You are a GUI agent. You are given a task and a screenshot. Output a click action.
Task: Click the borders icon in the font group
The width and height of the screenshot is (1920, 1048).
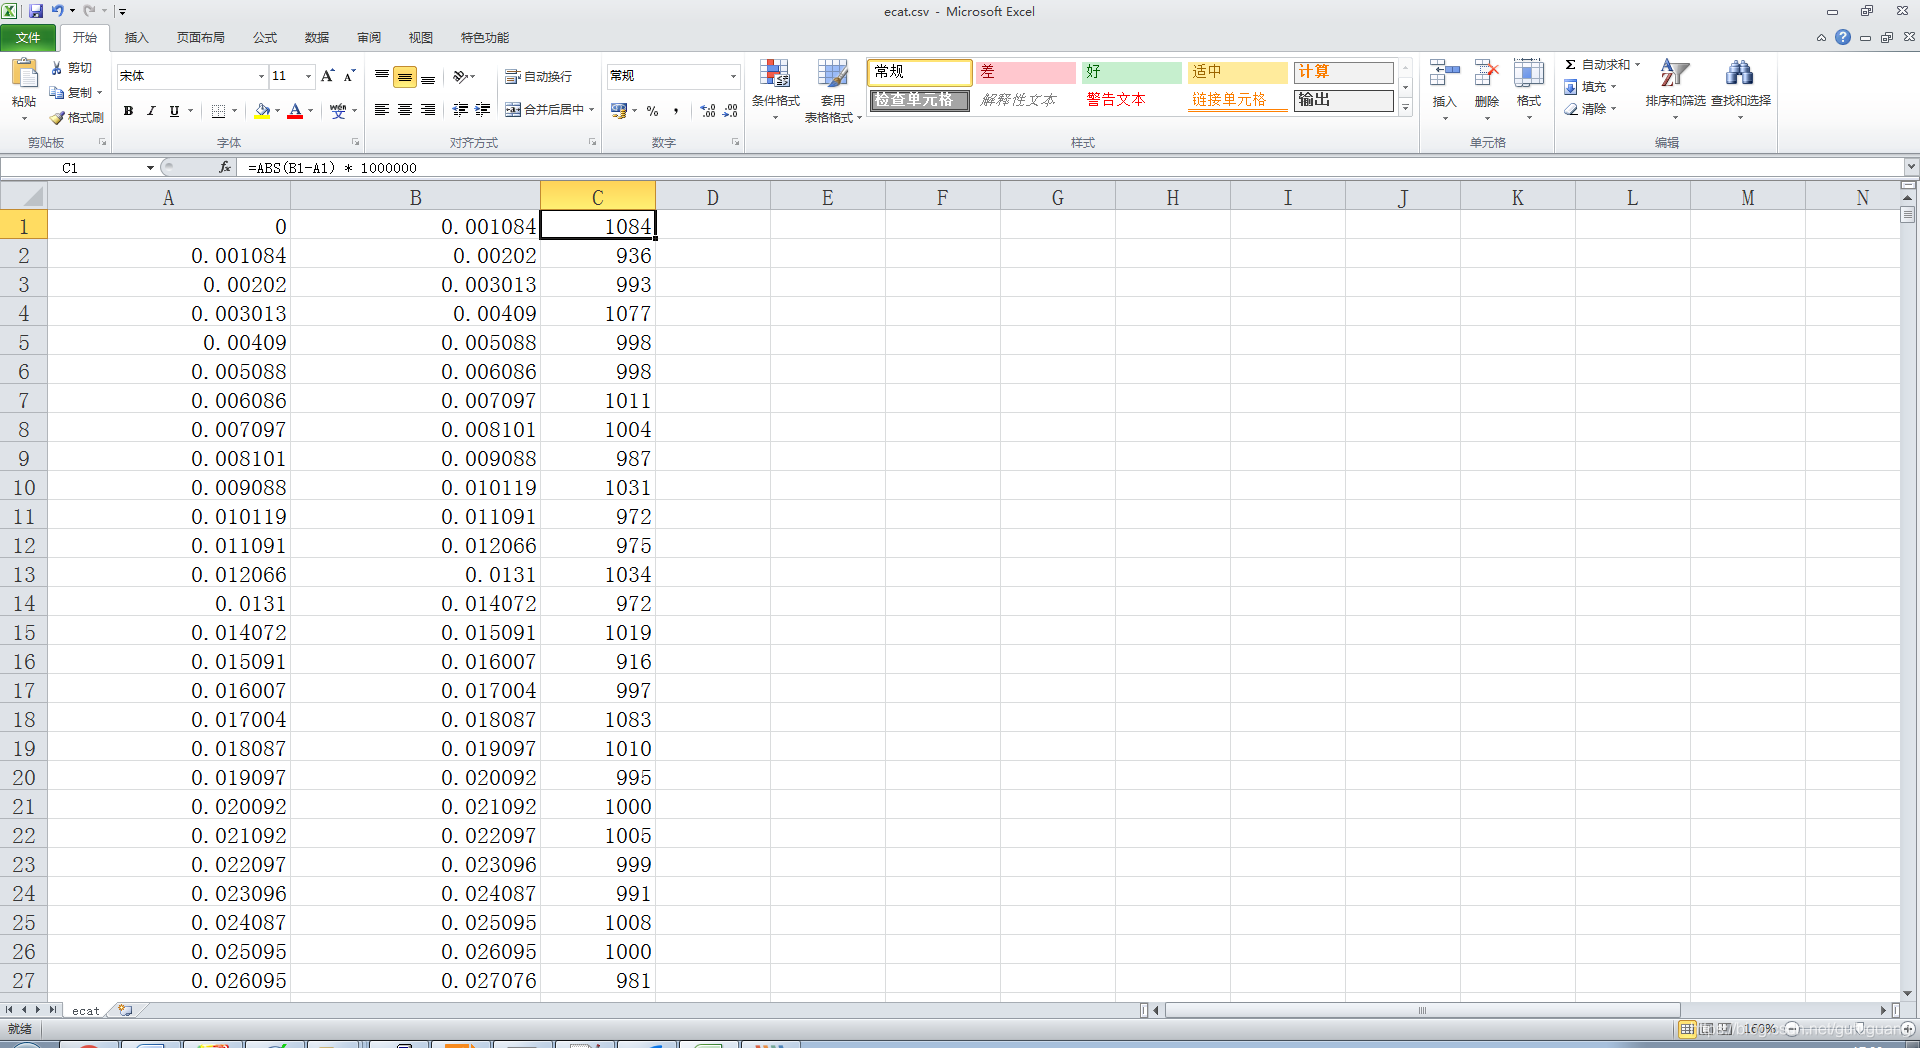click(x=219, y=111)
